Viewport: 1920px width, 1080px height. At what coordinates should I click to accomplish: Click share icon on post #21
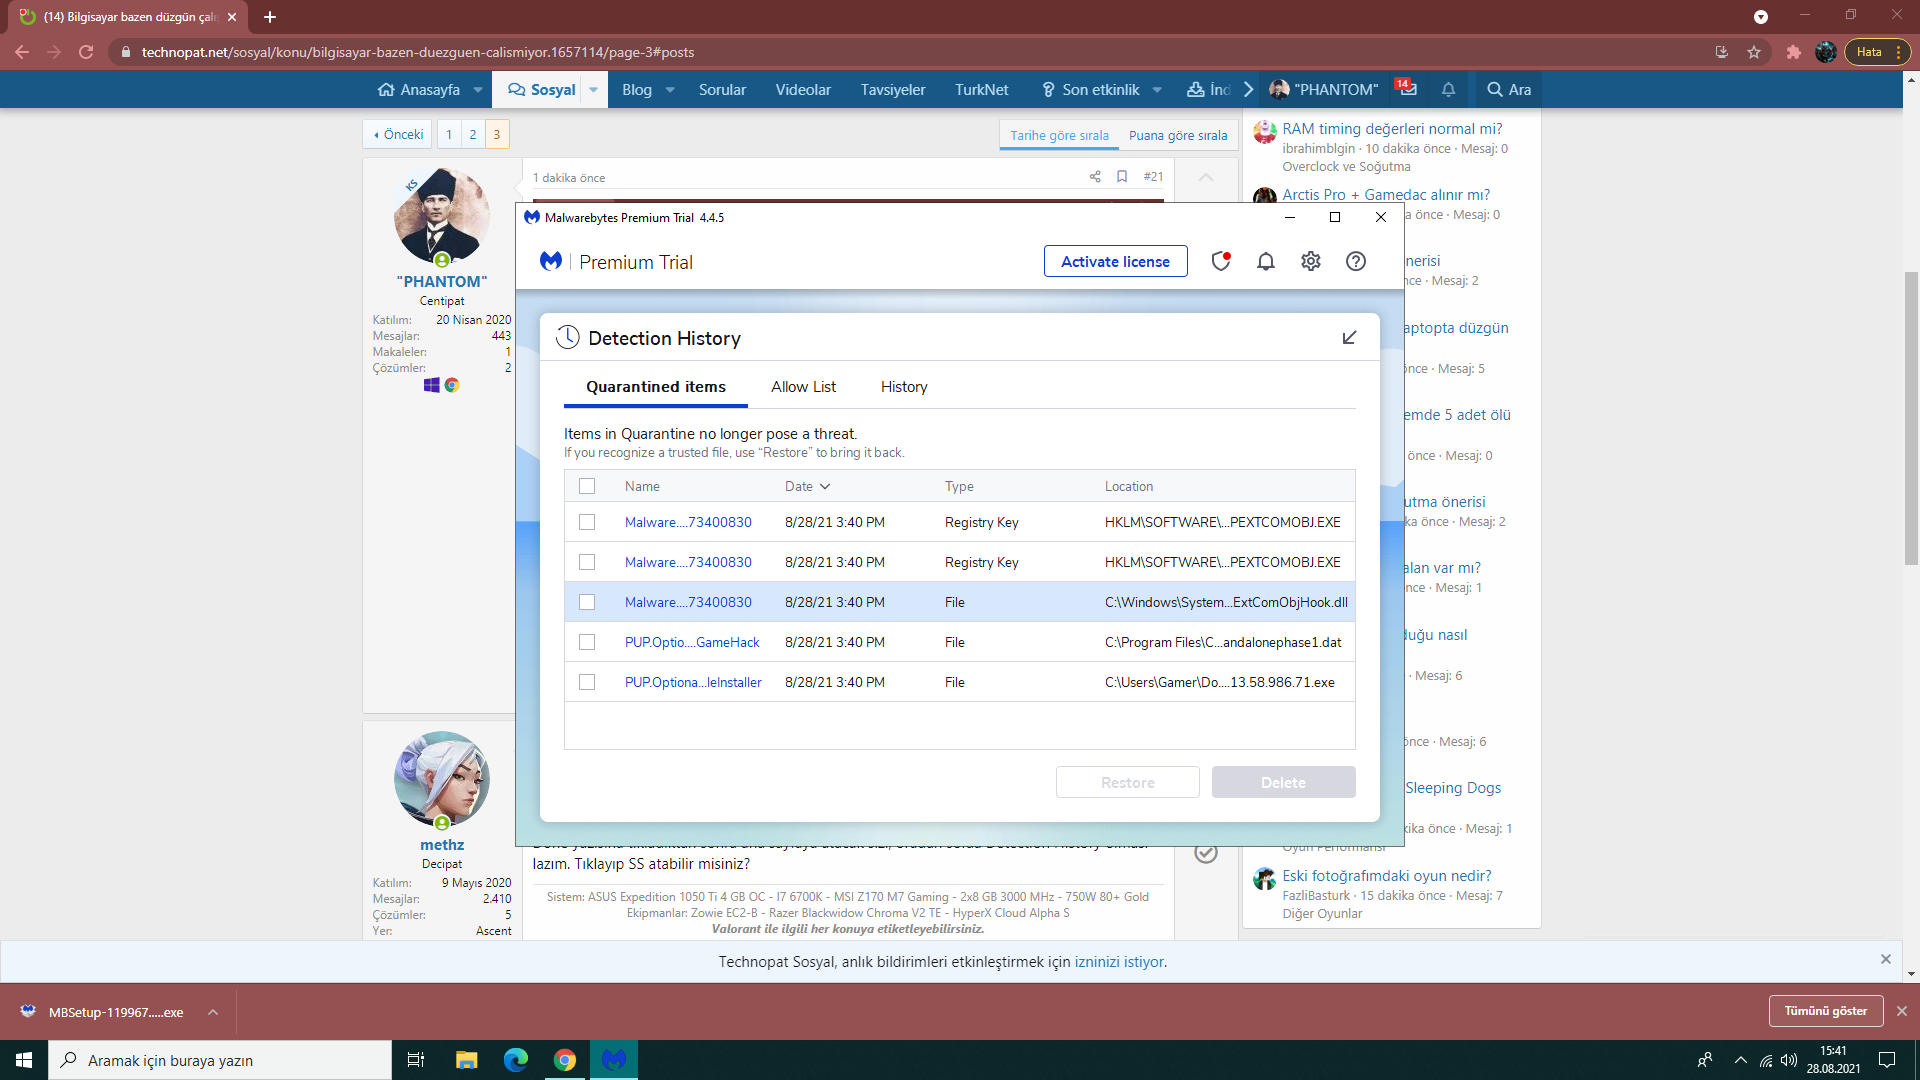click(x=1095, y=177)
